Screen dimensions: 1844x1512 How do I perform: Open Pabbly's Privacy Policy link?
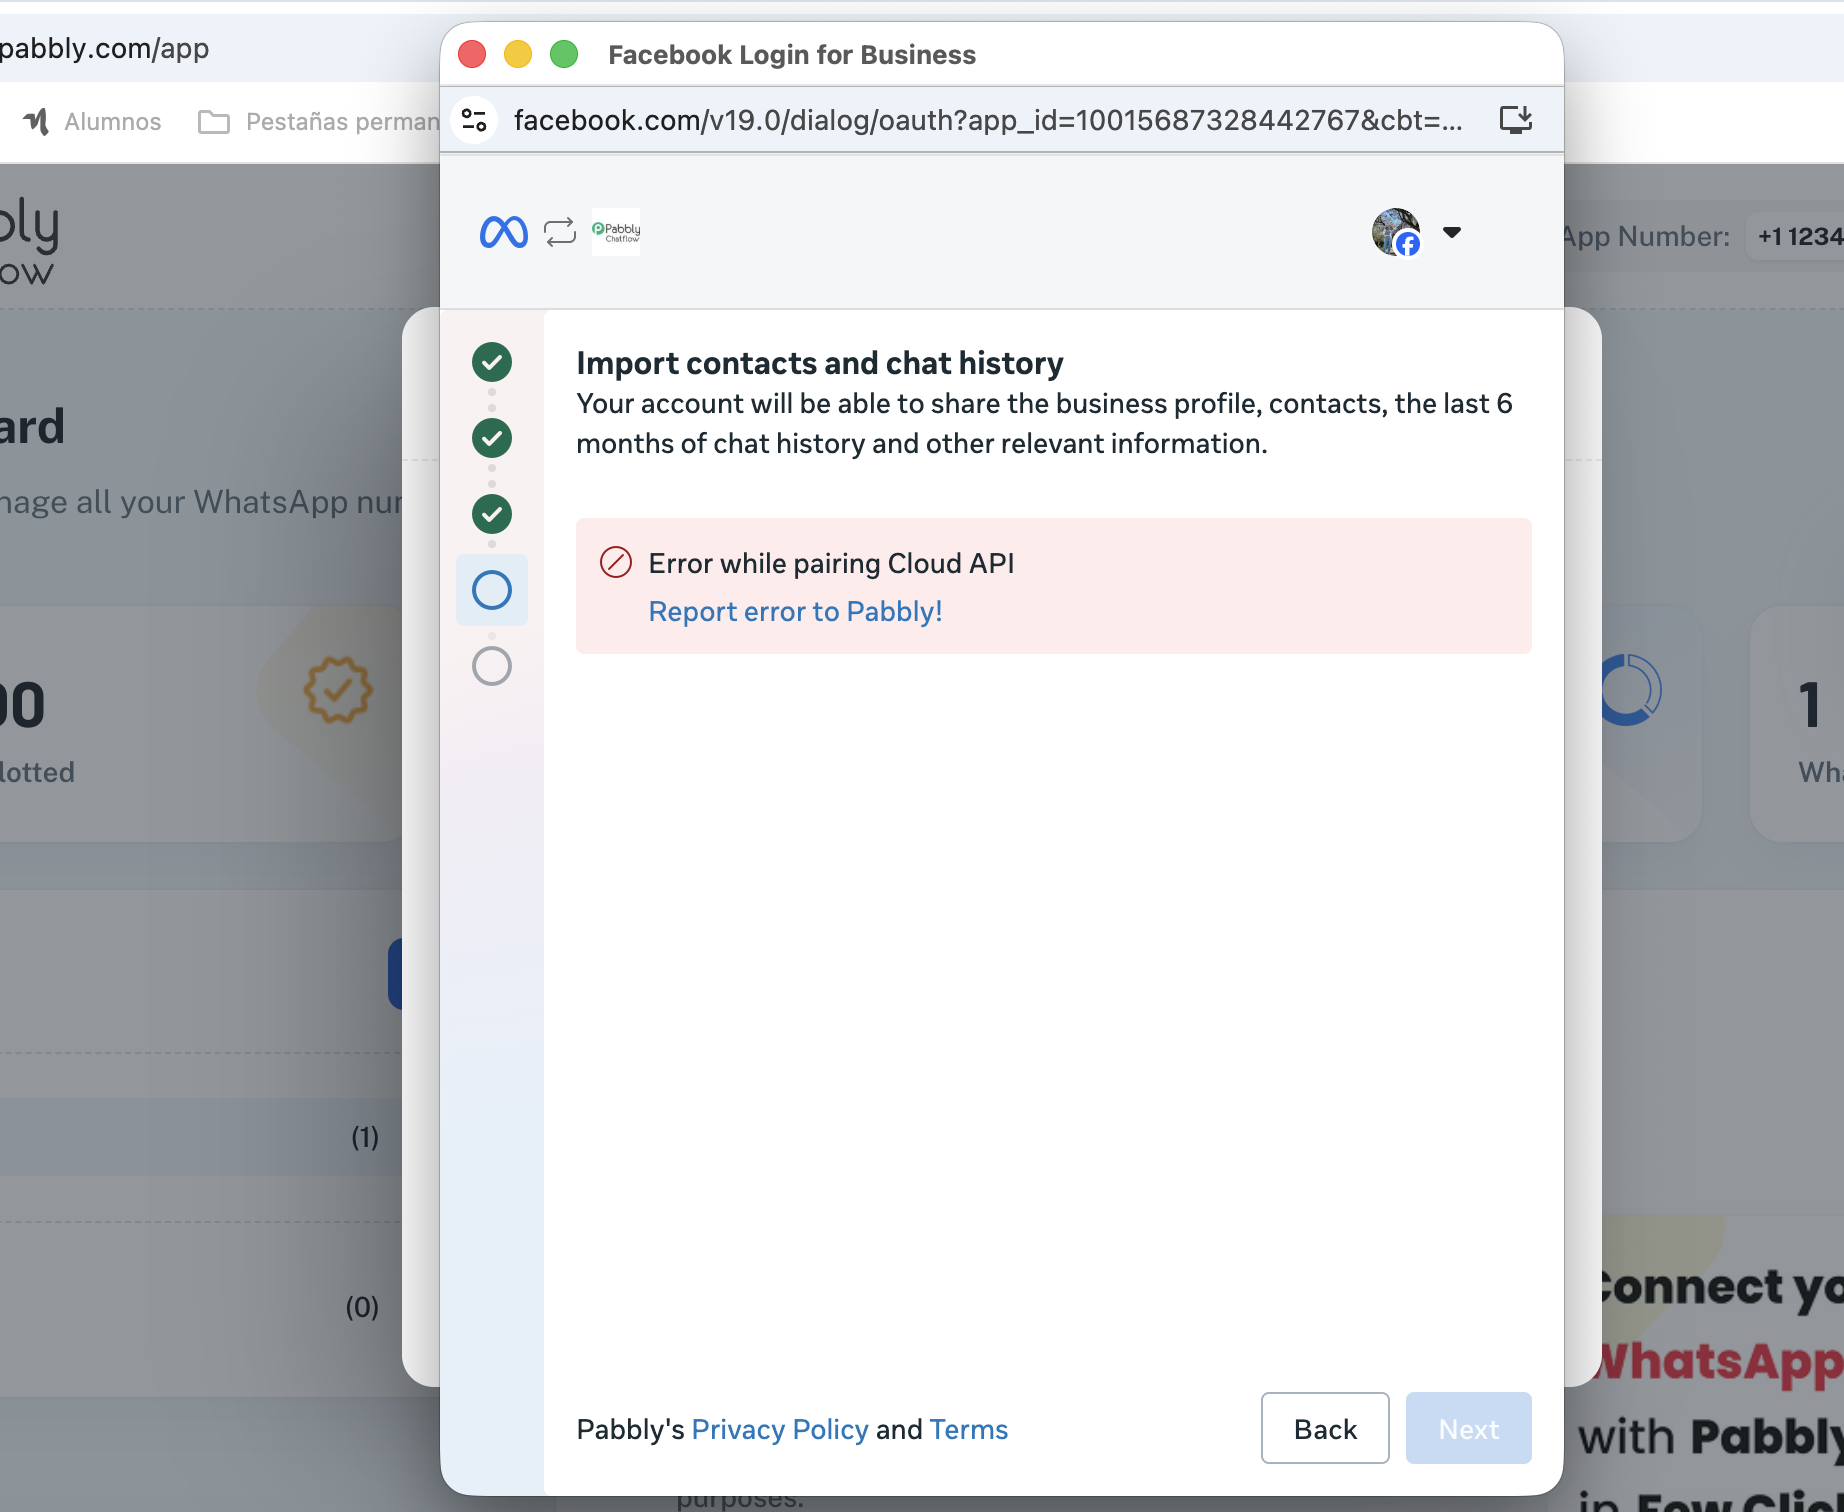(x=780, y=1429)
